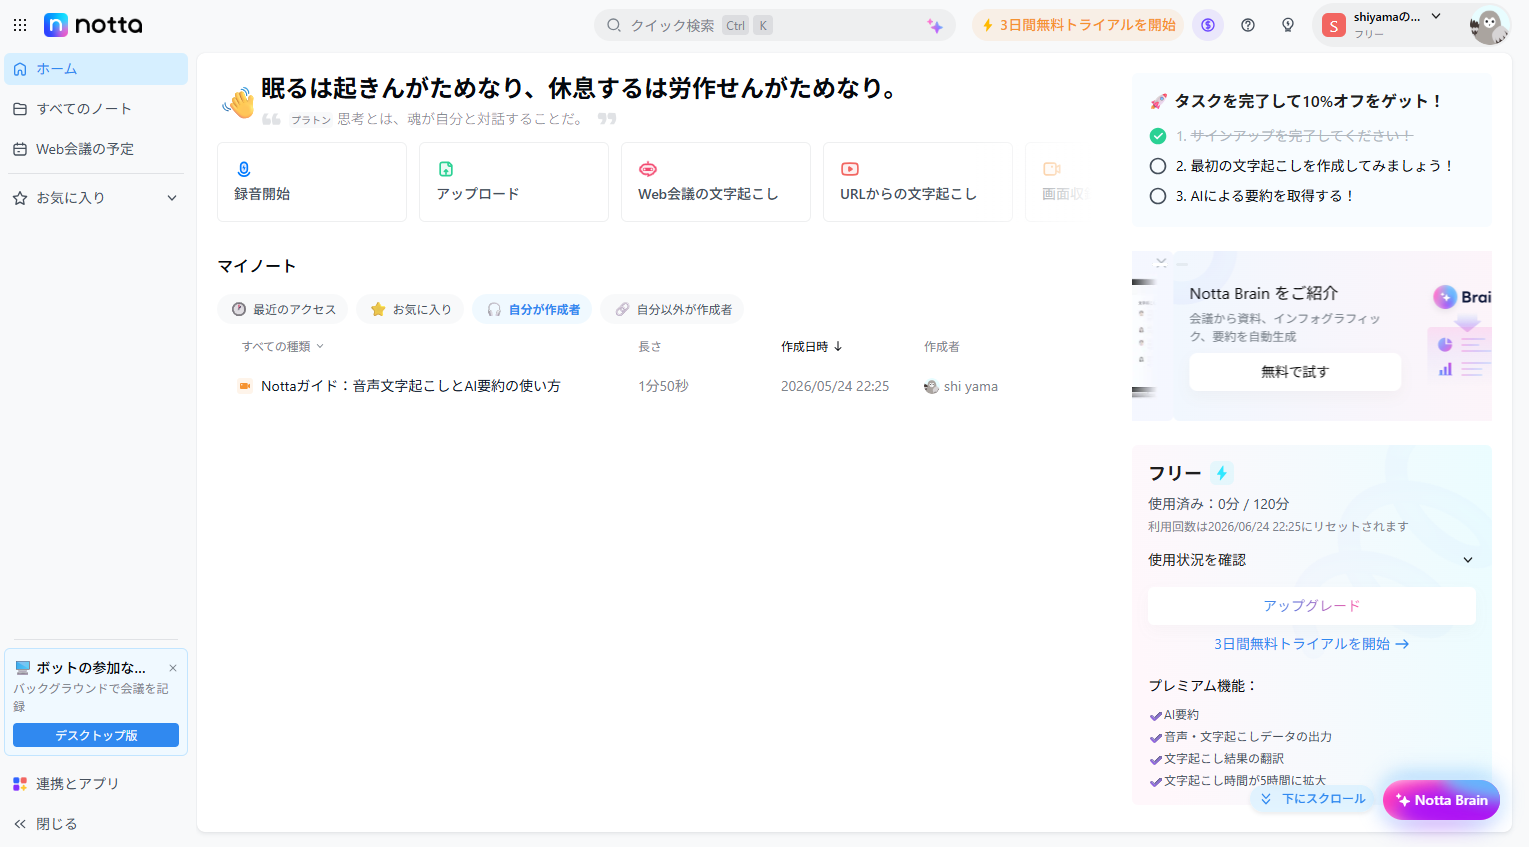Focus the クイック検索 search field
Screen dimensions: 1529x847
tap(775, 25)
